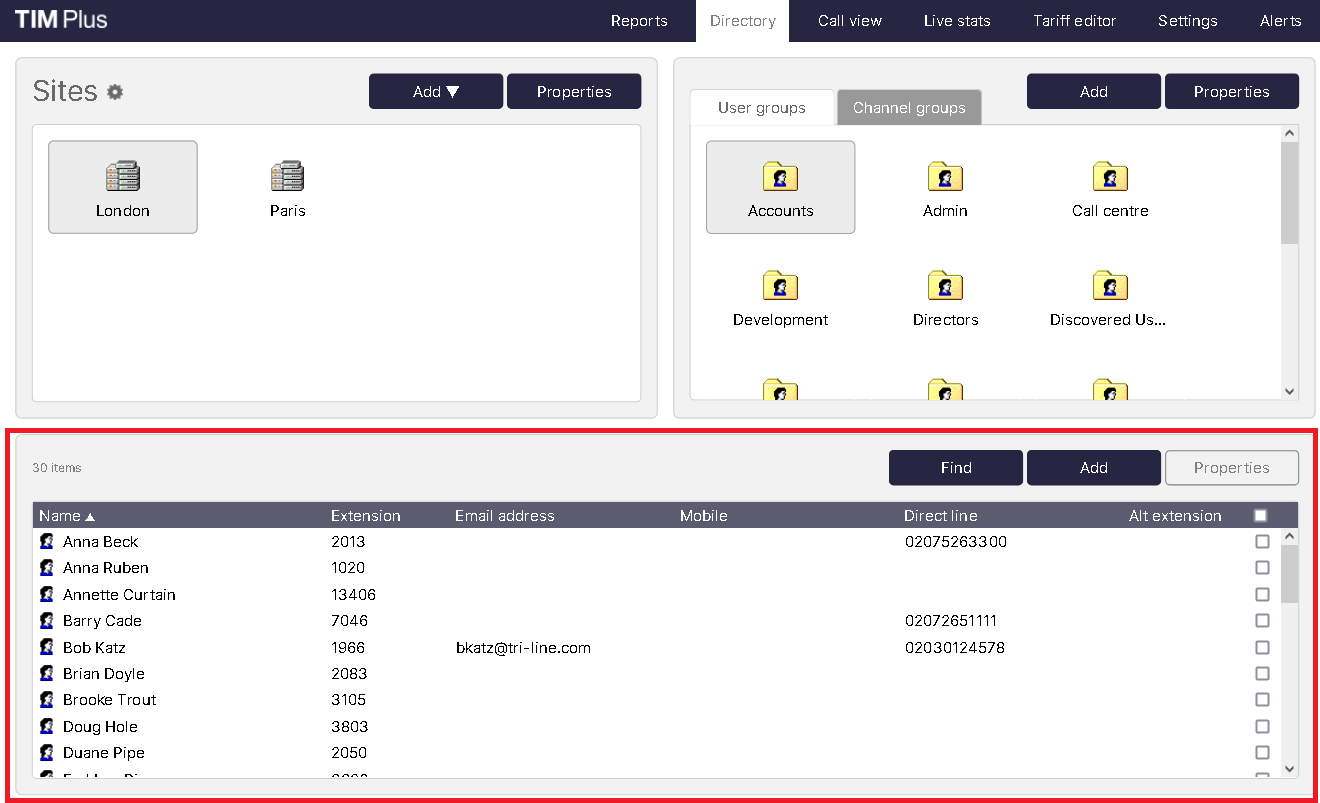Tick the checkbox for Anna Beck
The image size is (1320, 803).
(1262, 542)
